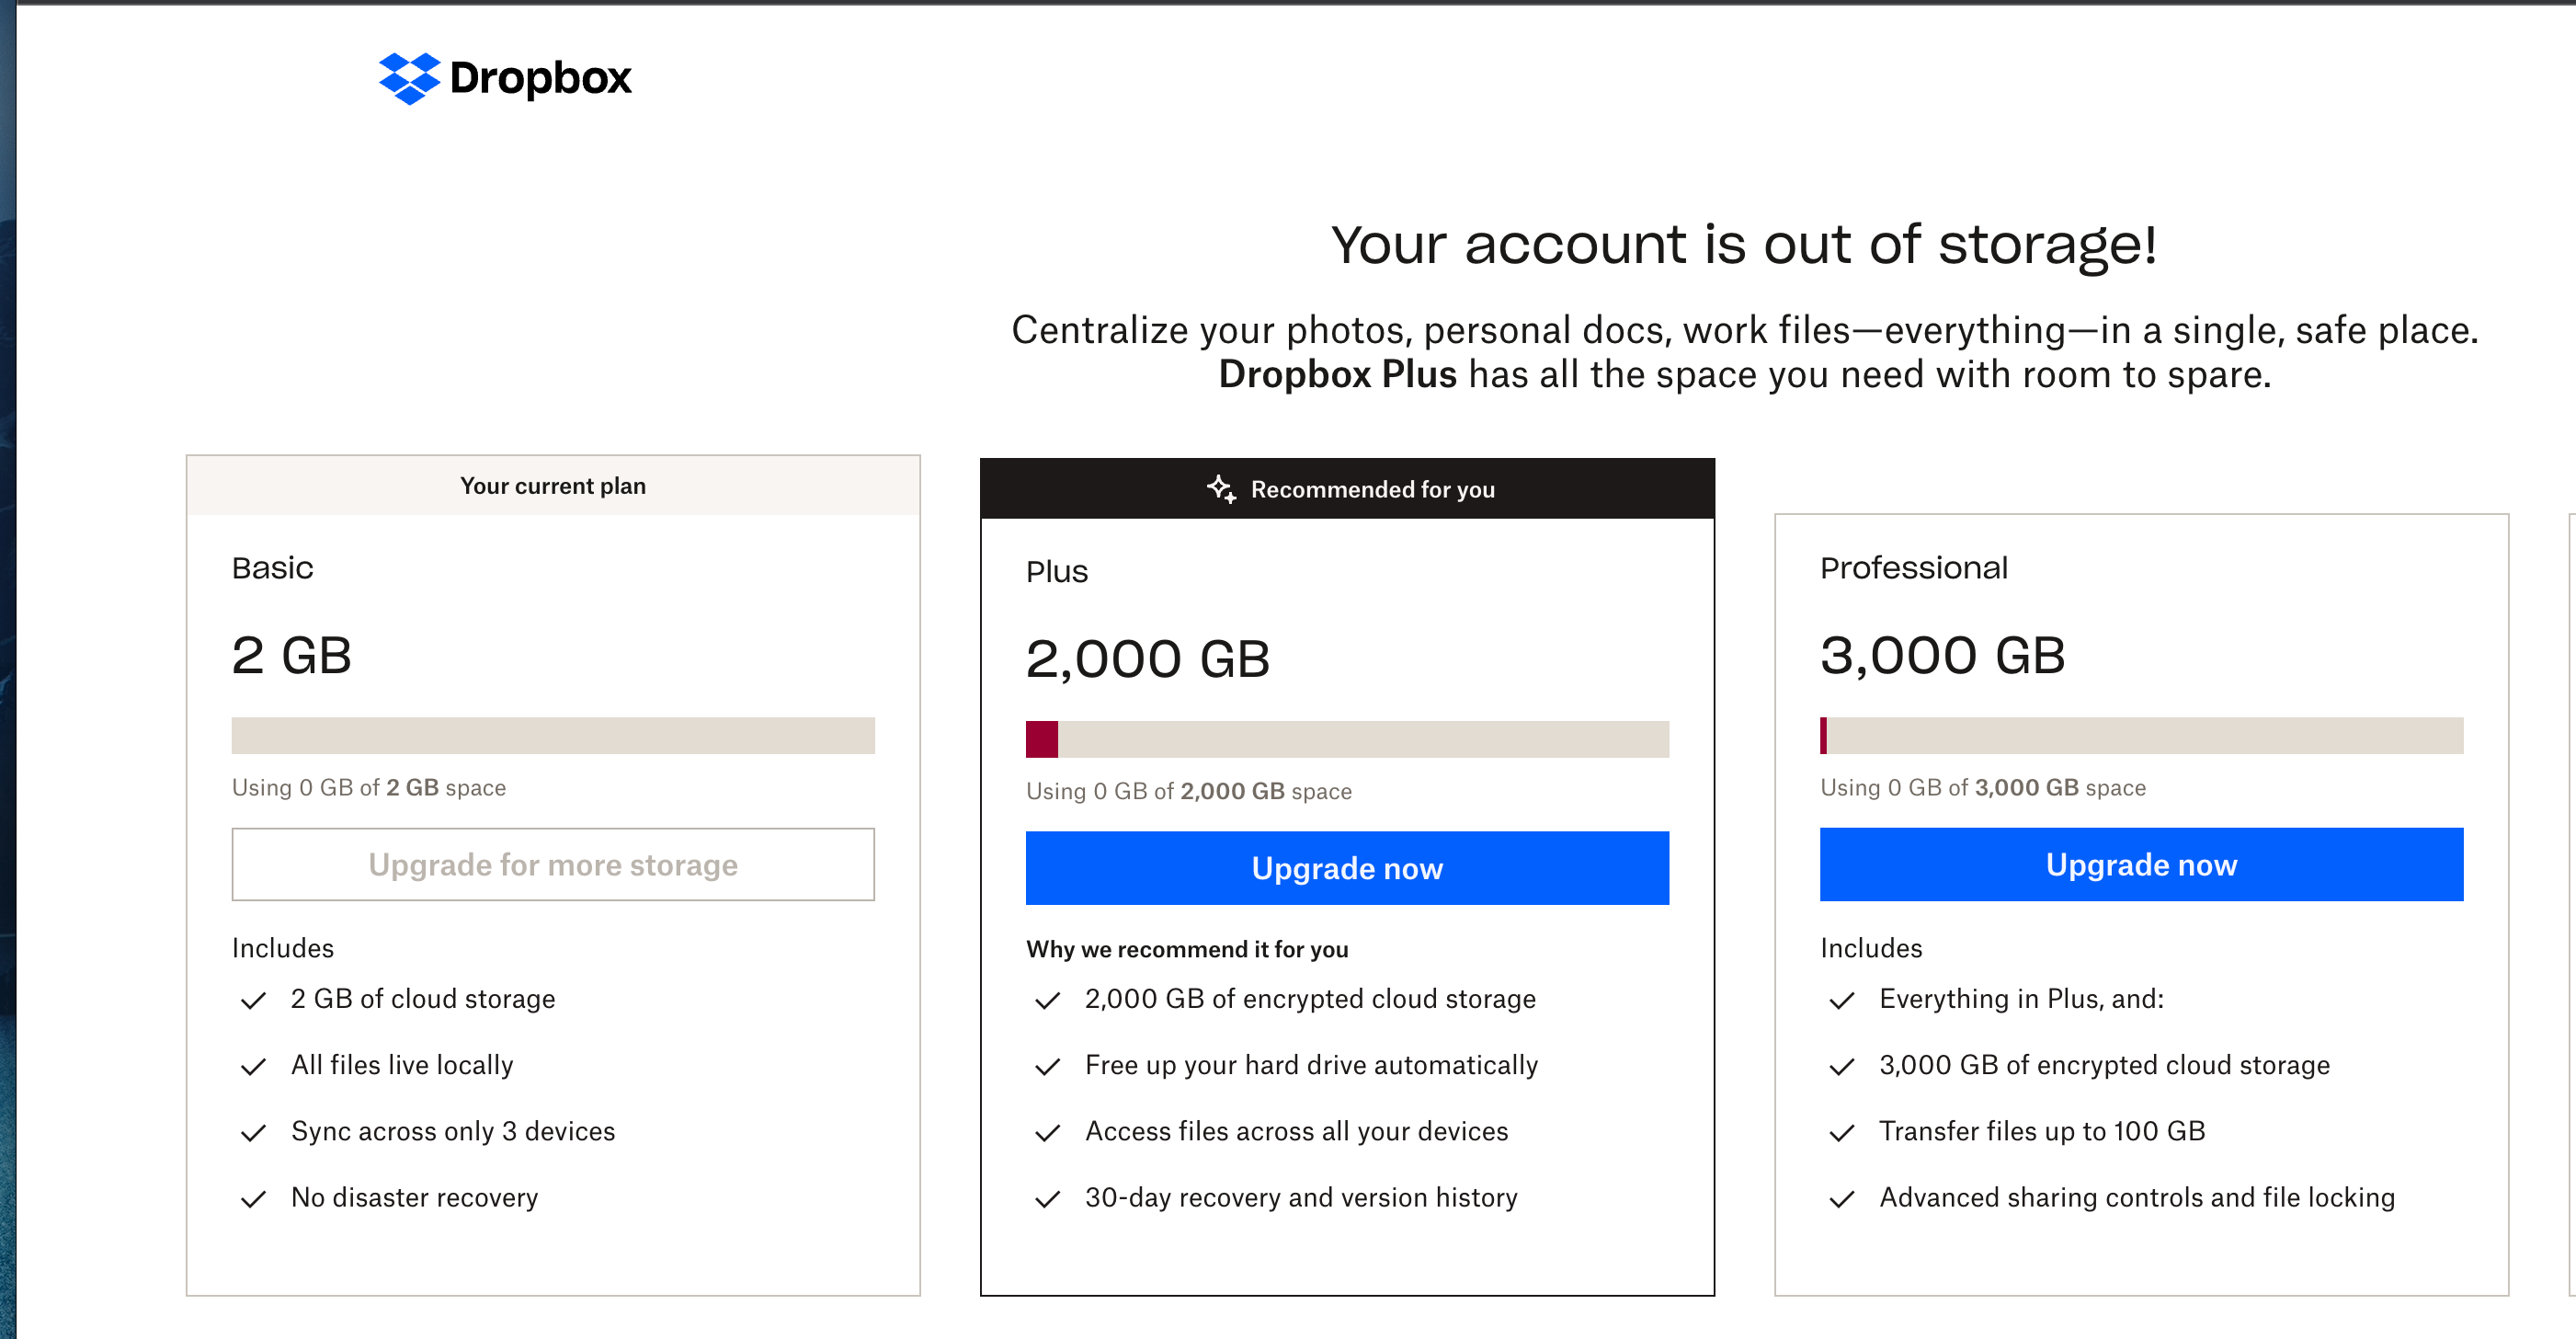
Task: Click the Recommended for you banner text
Action: click(1373, 489)
